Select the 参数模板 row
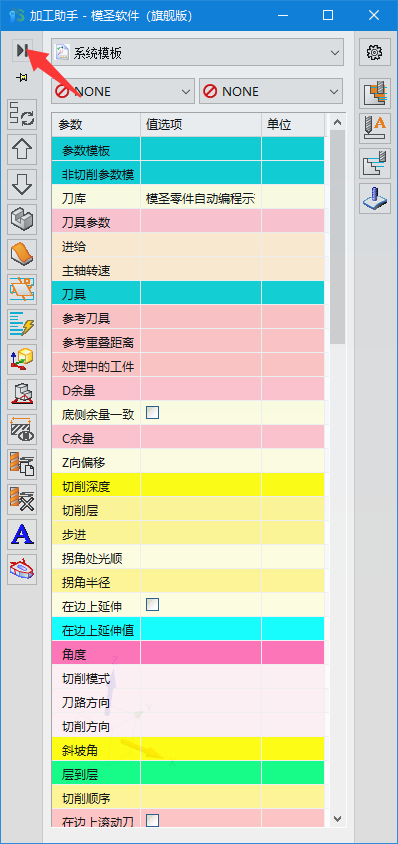 click(x=188, y=149)
